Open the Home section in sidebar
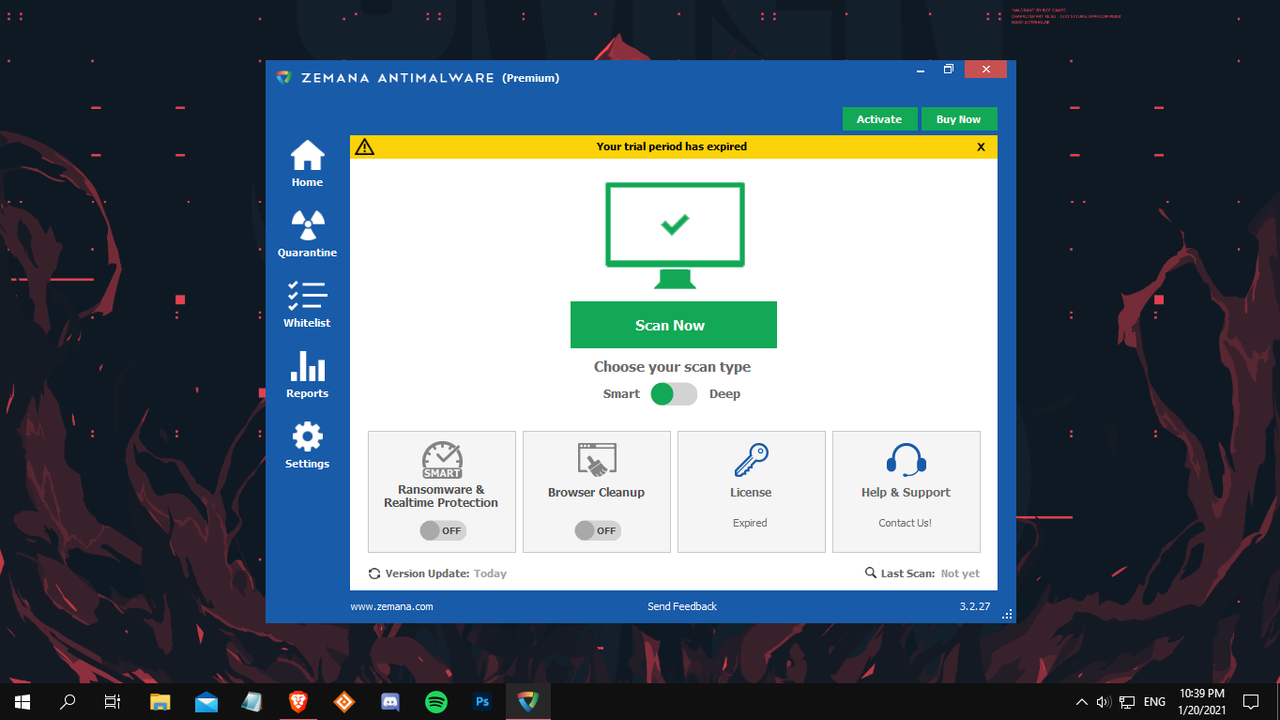 (307, 164)
